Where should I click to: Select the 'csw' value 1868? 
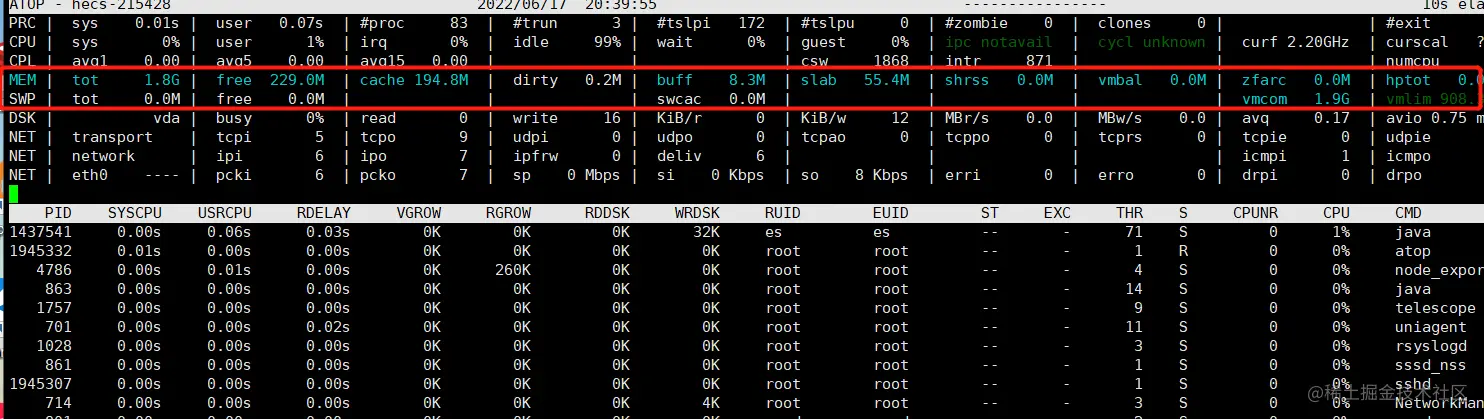pos(890,61)
